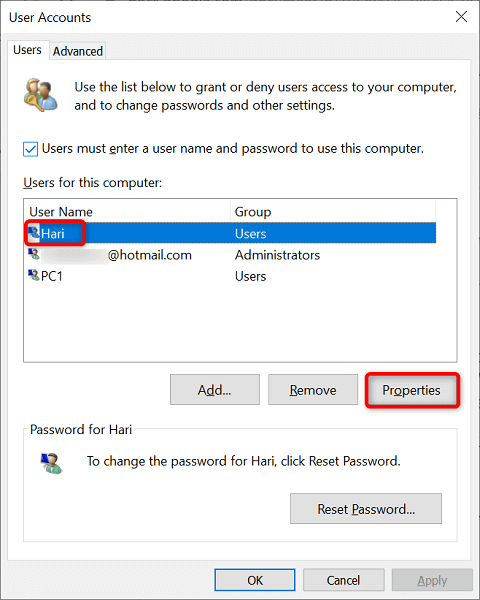Click the users-with-key icon in the header
This screenshot has height=600, width=480.
tap(41, 95)
